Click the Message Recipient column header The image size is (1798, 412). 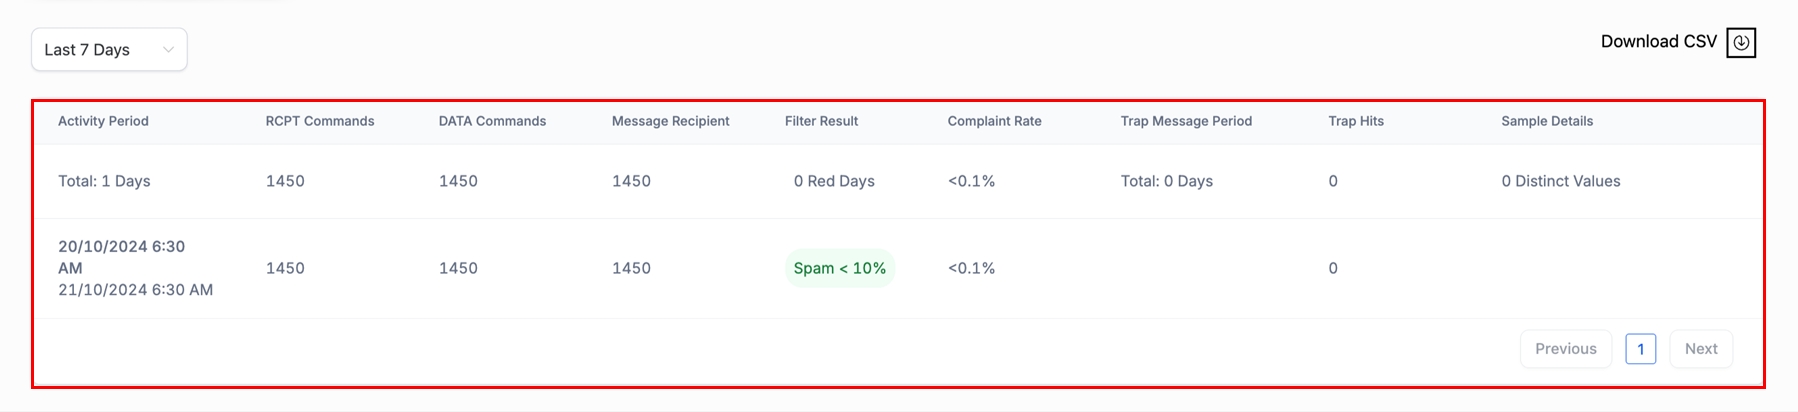[x=670, y=121]
